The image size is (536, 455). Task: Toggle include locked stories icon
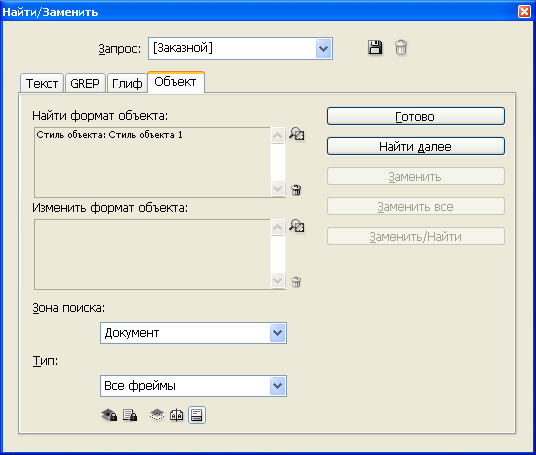click(130, 415)
